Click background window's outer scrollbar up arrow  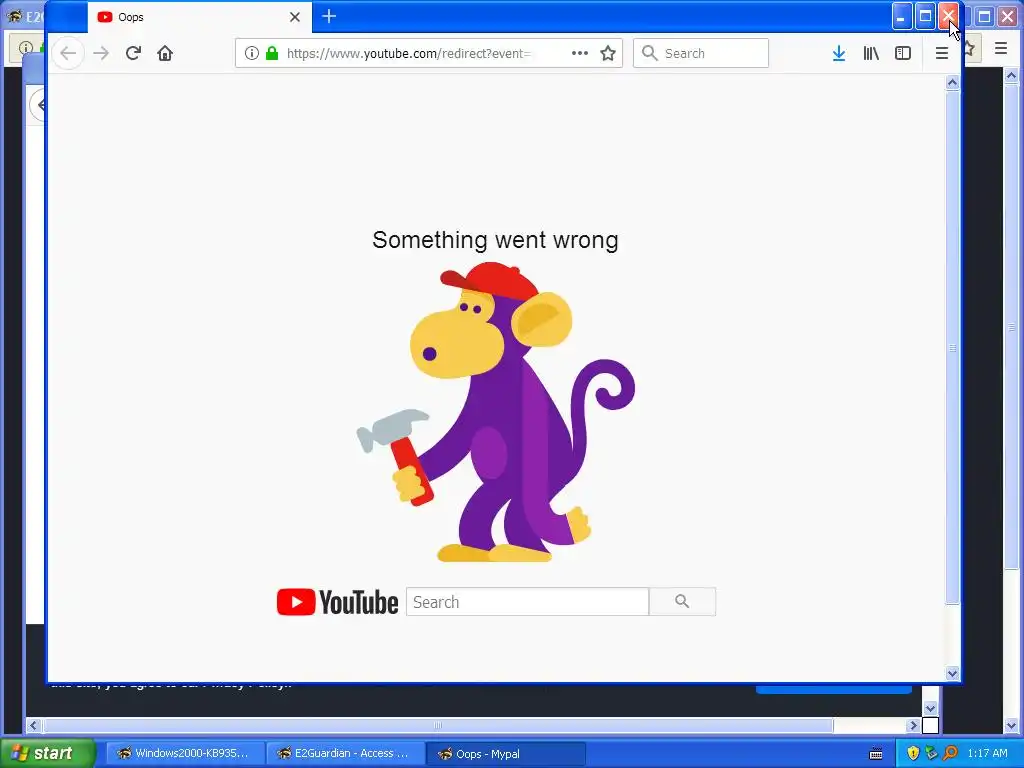coord(1012,76)
